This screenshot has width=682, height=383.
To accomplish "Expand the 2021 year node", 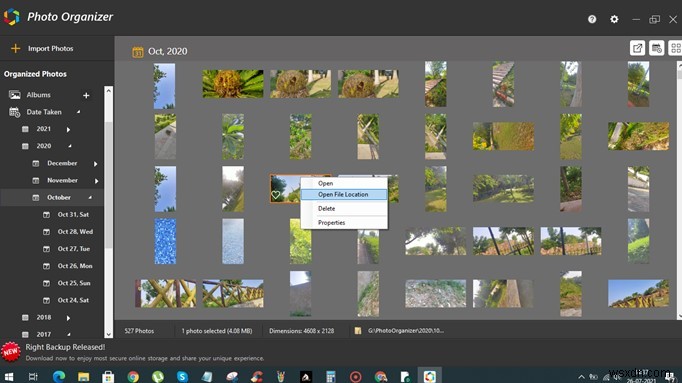I will (x=68, y=130).
